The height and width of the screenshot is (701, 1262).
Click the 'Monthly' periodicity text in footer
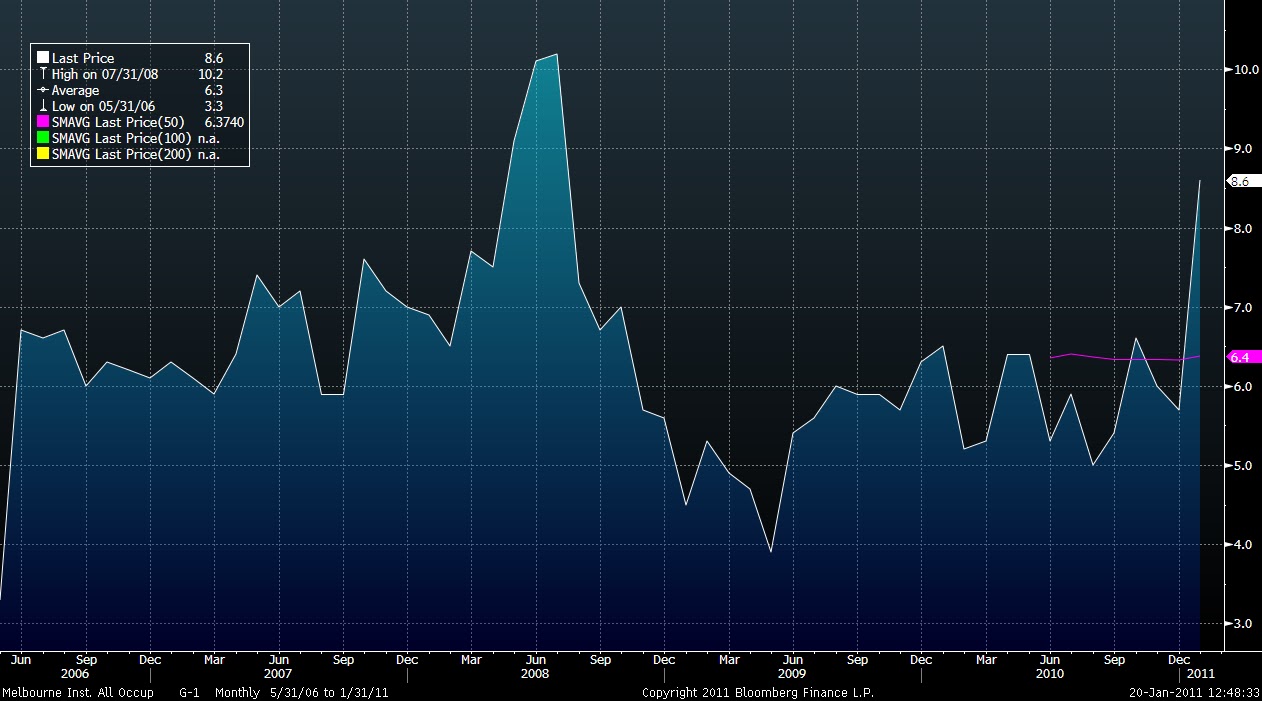(x=238, y=693)
